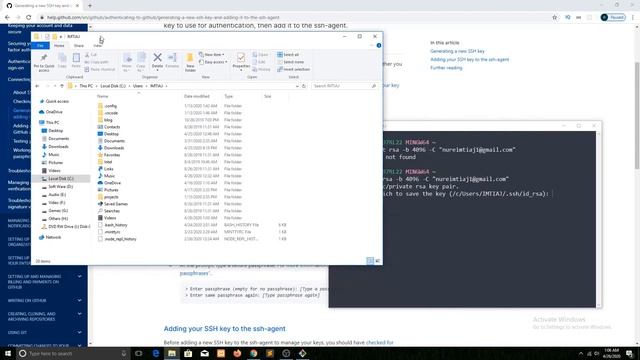Click the Rename button in ribbon
Image resolution: width=640 pixels, height=360 pixels.
click(x=172, y=61)
